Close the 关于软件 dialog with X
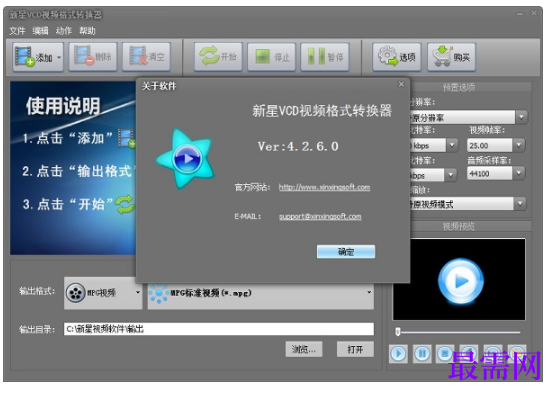The width and height of the screenshot is (560, 397). pos(401,84)
